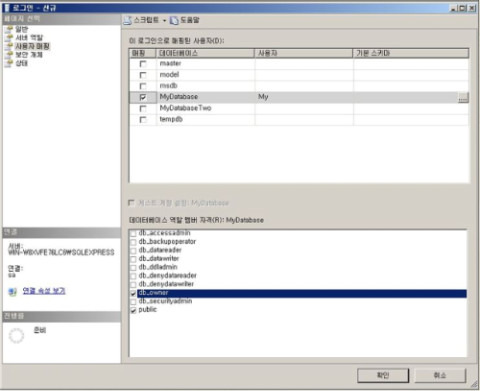The width and height of the screenshot is (480, 391).
Task: Select the 사용자 매핑 page
Action: 32,46
